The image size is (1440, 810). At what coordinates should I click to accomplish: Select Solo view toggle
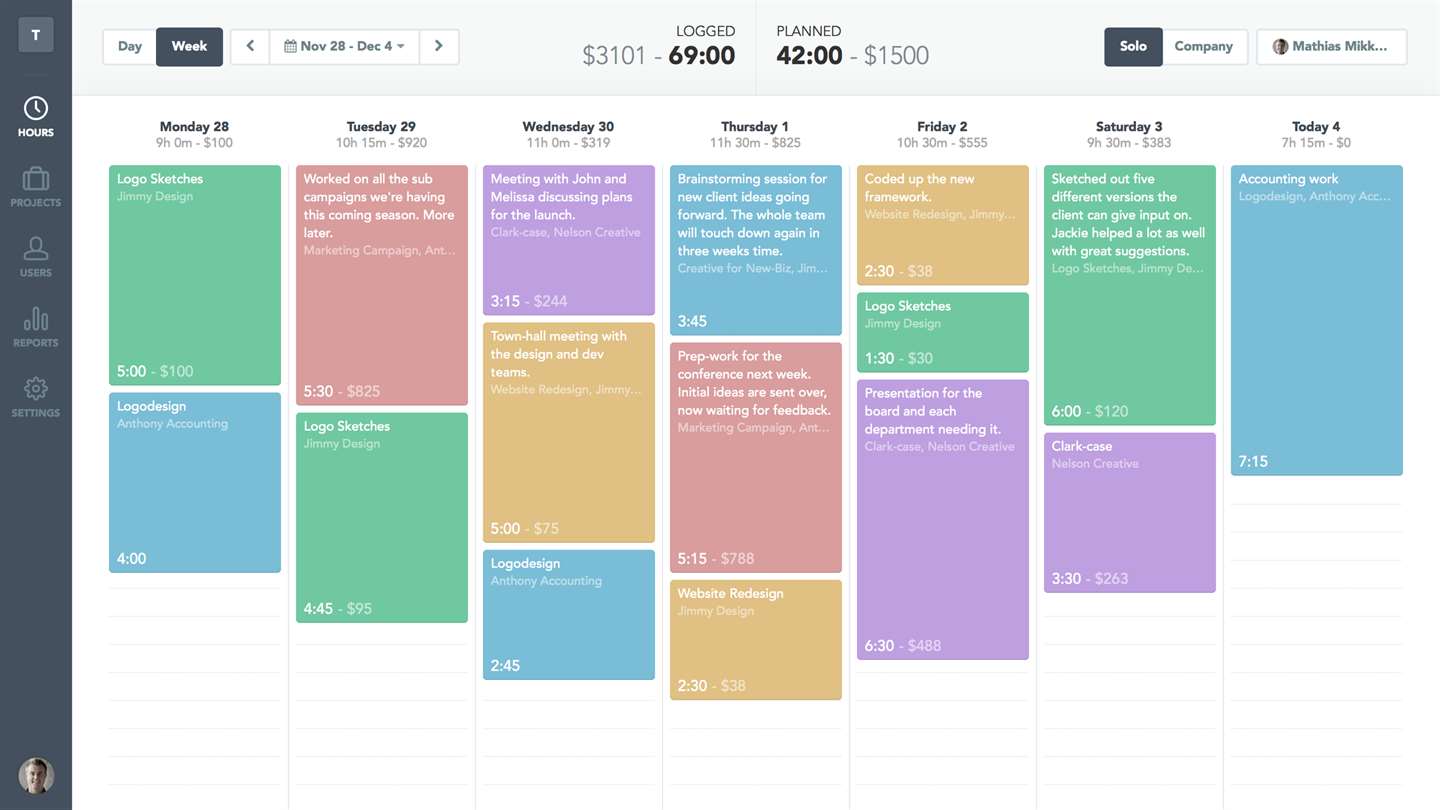1133,46
